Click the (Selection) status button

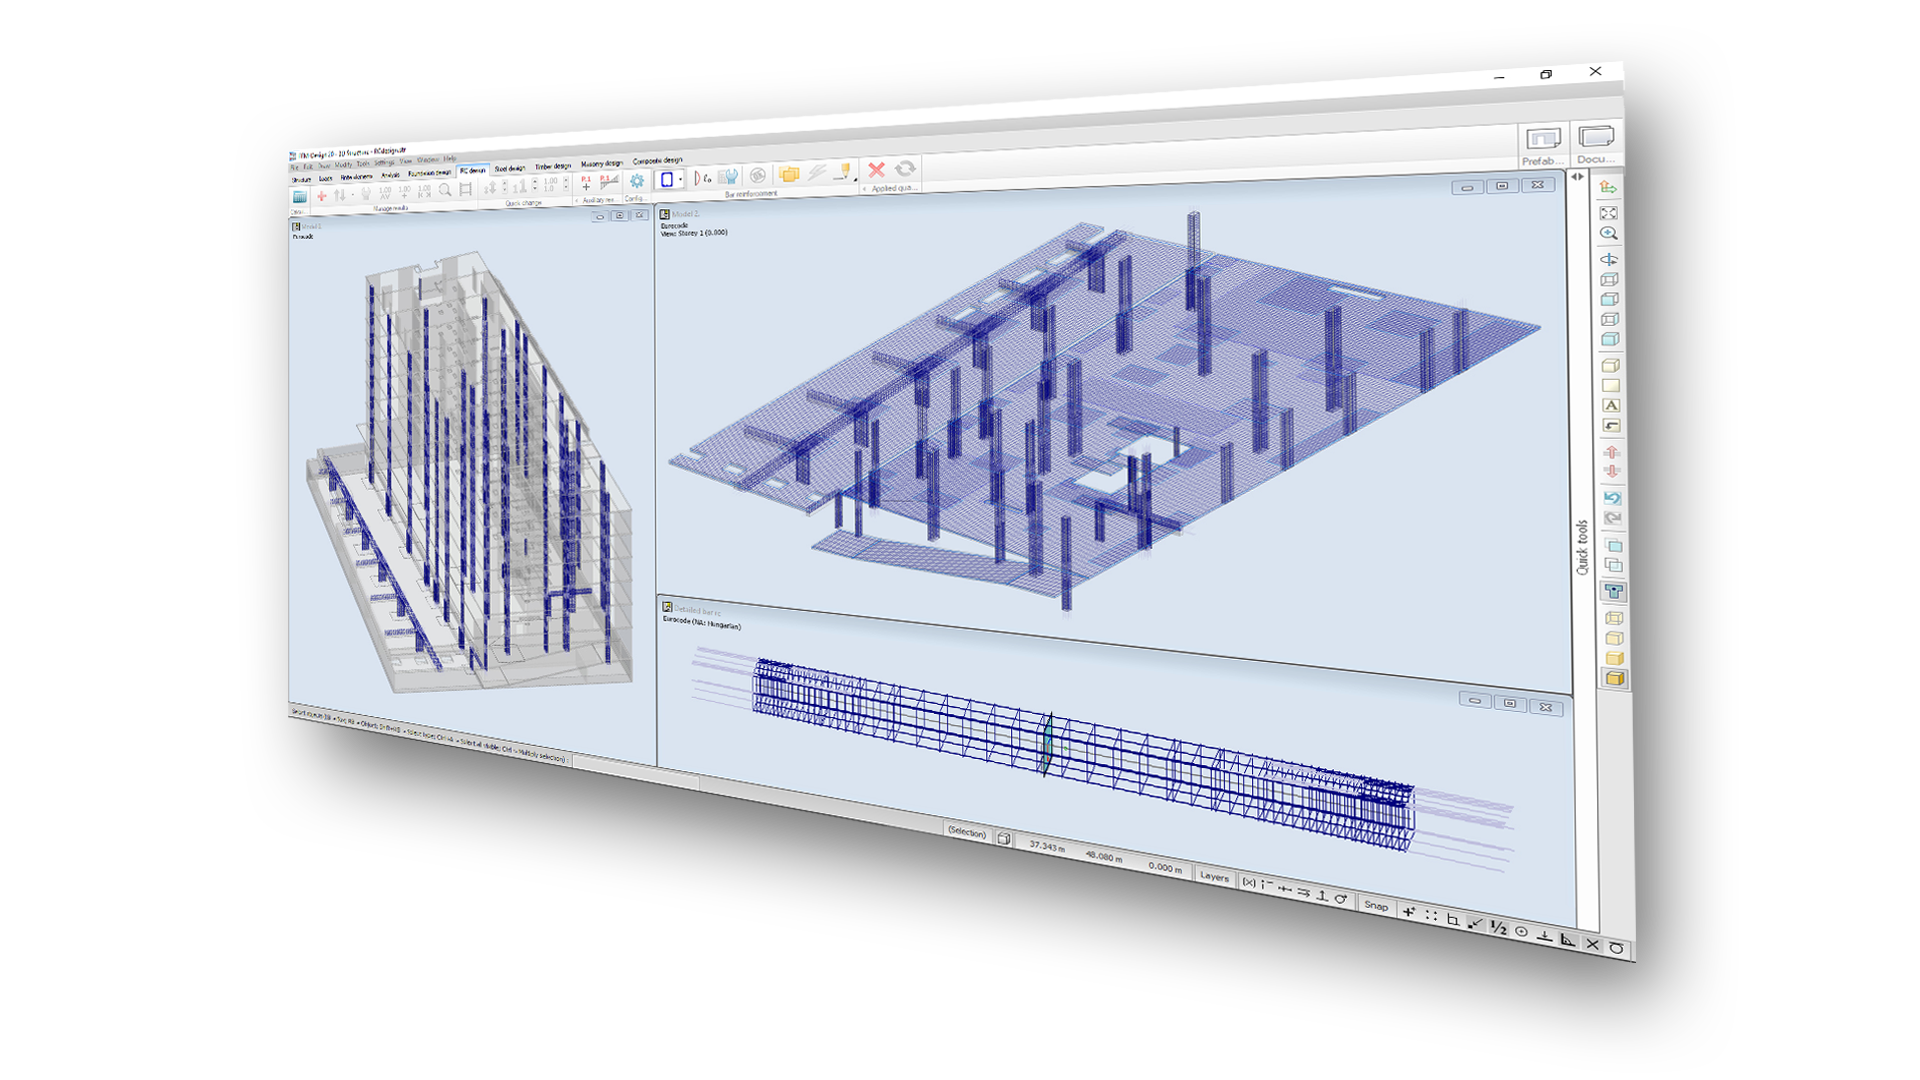click(966, 832)
